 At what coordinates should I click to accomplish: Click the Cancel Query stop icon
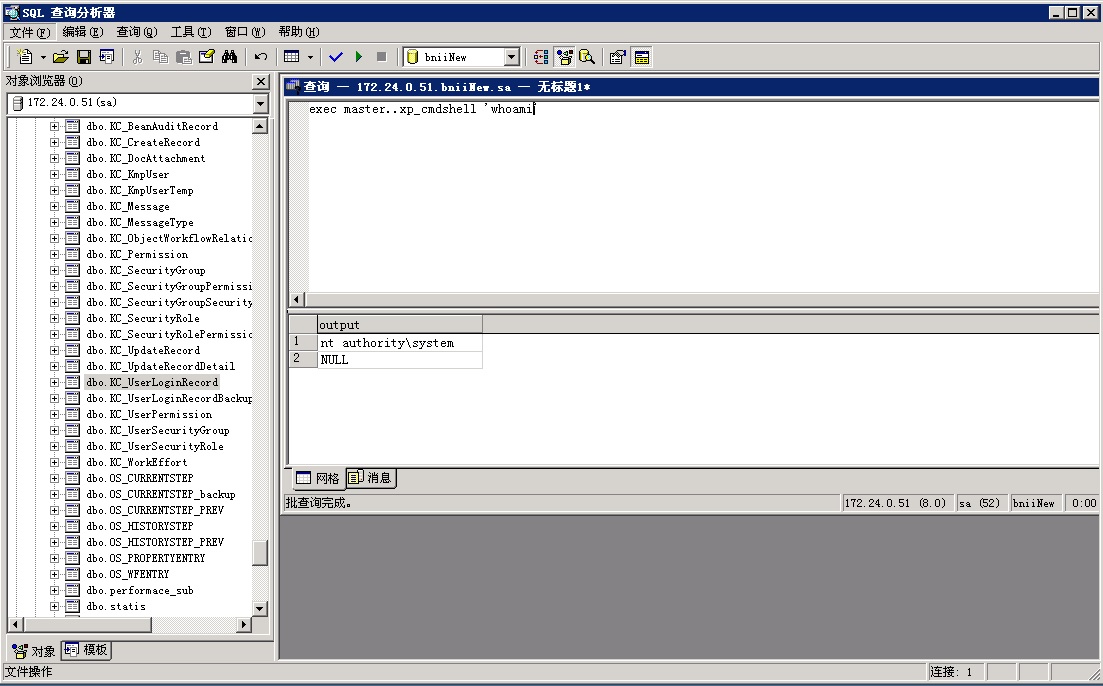point(381,57)
